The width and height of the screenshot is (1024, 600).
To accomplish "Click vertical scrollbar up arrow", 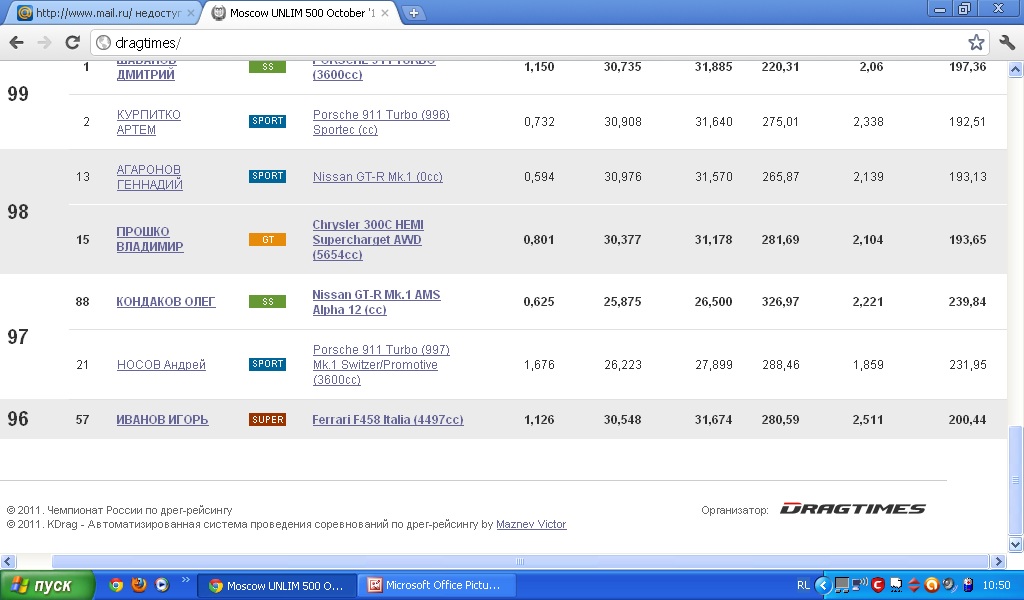I will click(x=1015, y=69).
